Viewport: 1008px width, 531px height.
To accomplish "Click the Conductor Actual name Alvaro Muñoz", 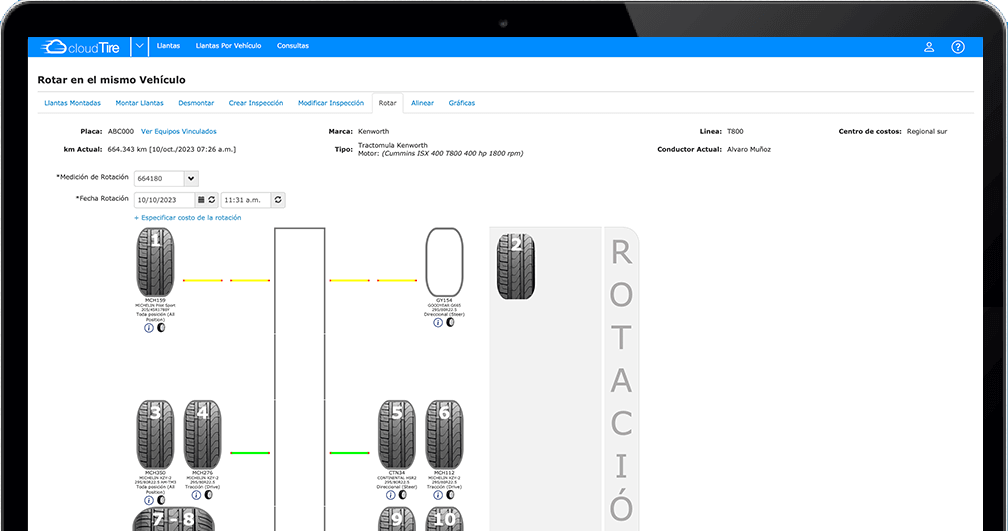I will coord(749,149).
